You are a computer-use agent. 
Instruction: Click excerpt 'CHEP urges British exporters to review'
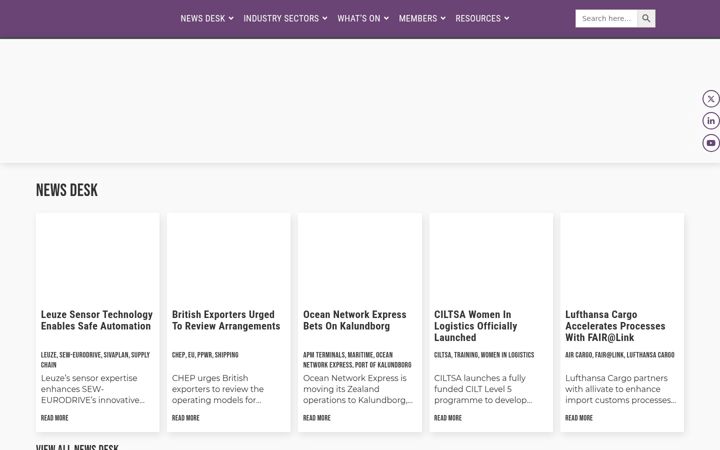tap(218, 389)
